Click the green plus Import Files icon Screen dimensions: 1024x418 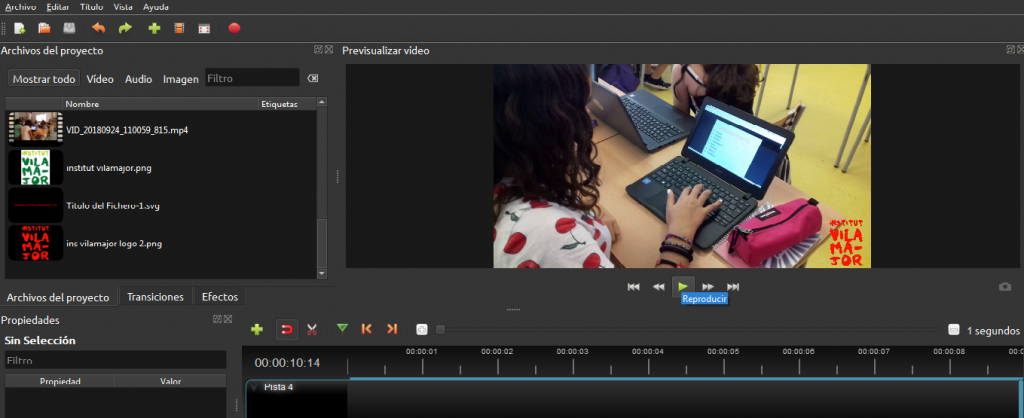click(154, 28)
